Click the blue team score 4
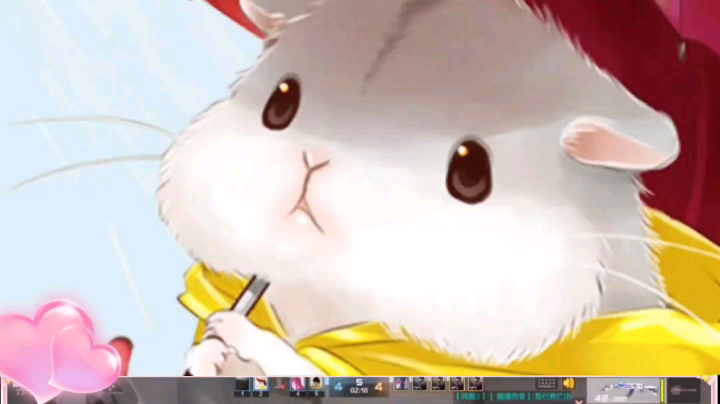This screenshot has height=404, width=720. pyautogui.click(x=338, y=387)
